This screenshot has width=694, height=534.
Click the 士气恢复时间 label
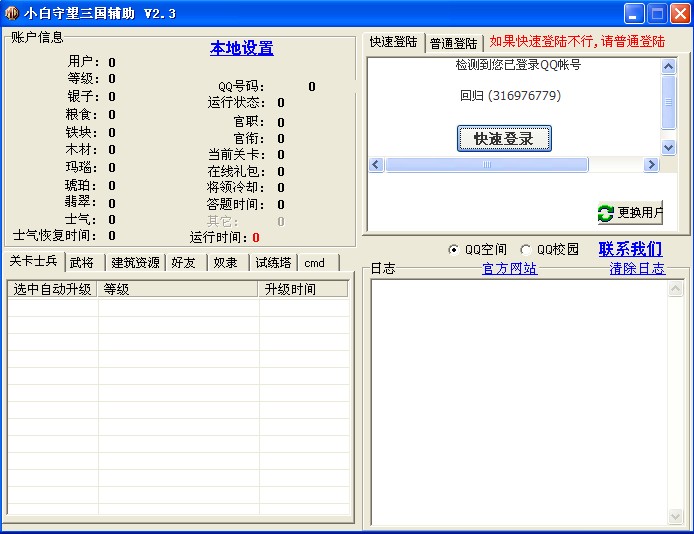pos(54,235)
